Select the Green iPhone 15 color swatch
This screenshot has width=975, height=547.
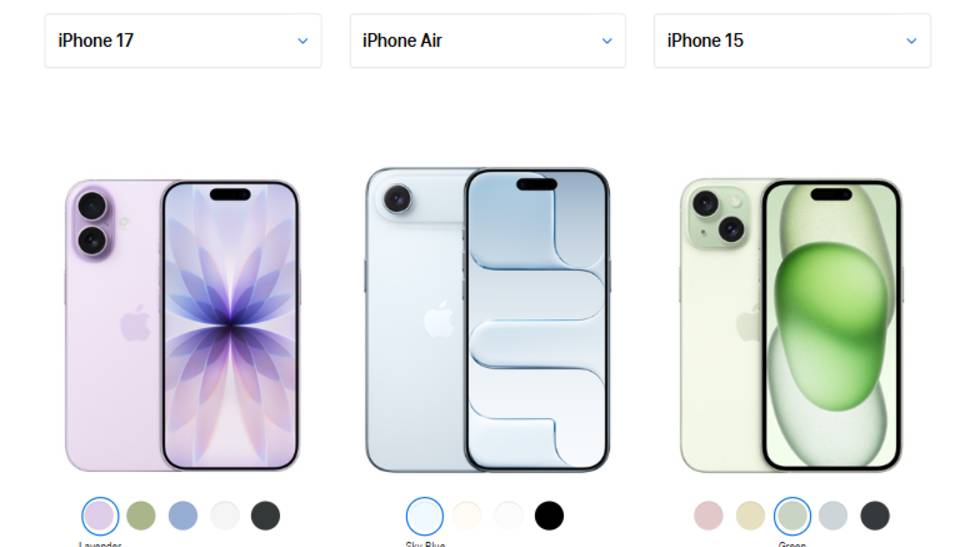tap(792, 516)
